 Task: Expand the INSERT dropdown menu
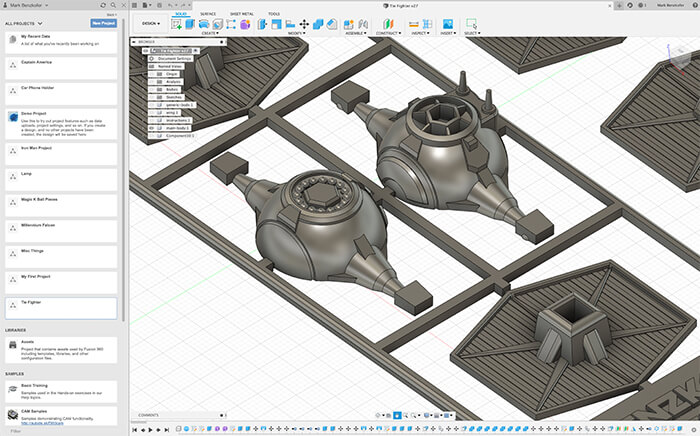click(447, 33)
